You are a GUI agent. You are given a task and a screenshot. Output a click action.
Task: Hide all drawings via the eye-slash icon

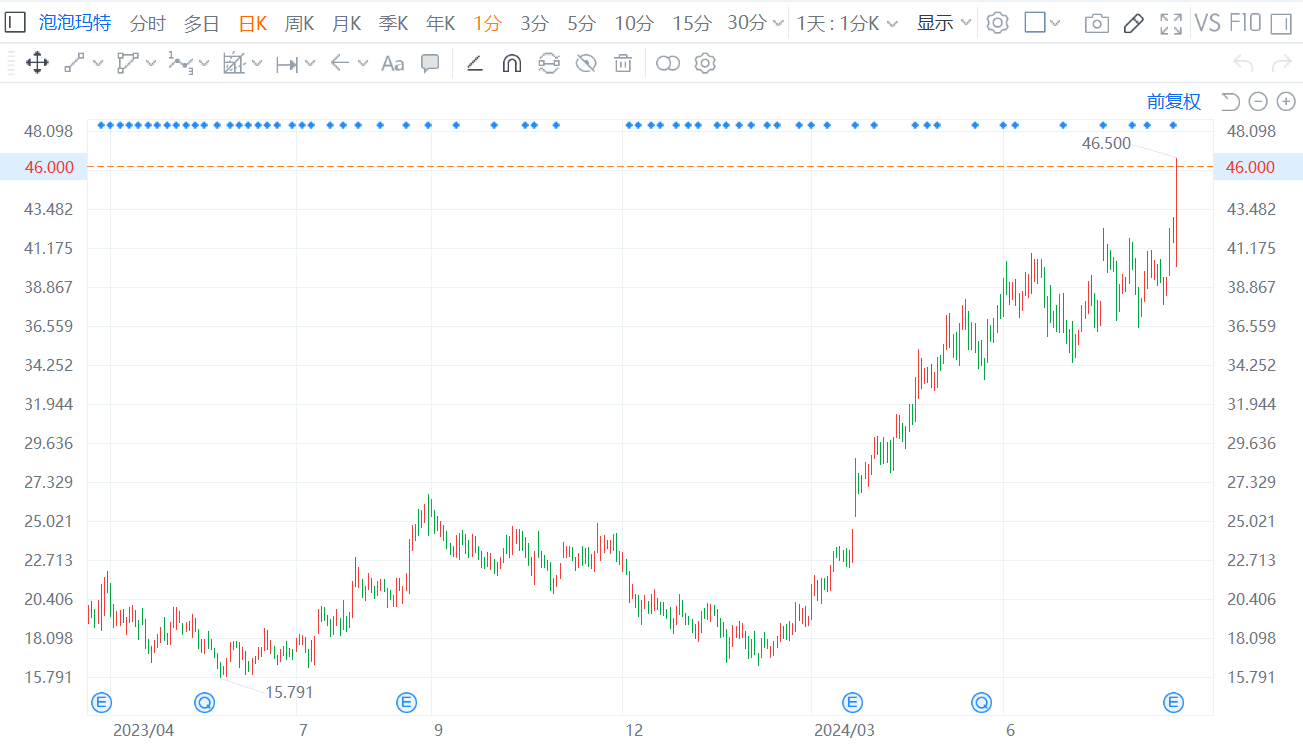[585, 63]
